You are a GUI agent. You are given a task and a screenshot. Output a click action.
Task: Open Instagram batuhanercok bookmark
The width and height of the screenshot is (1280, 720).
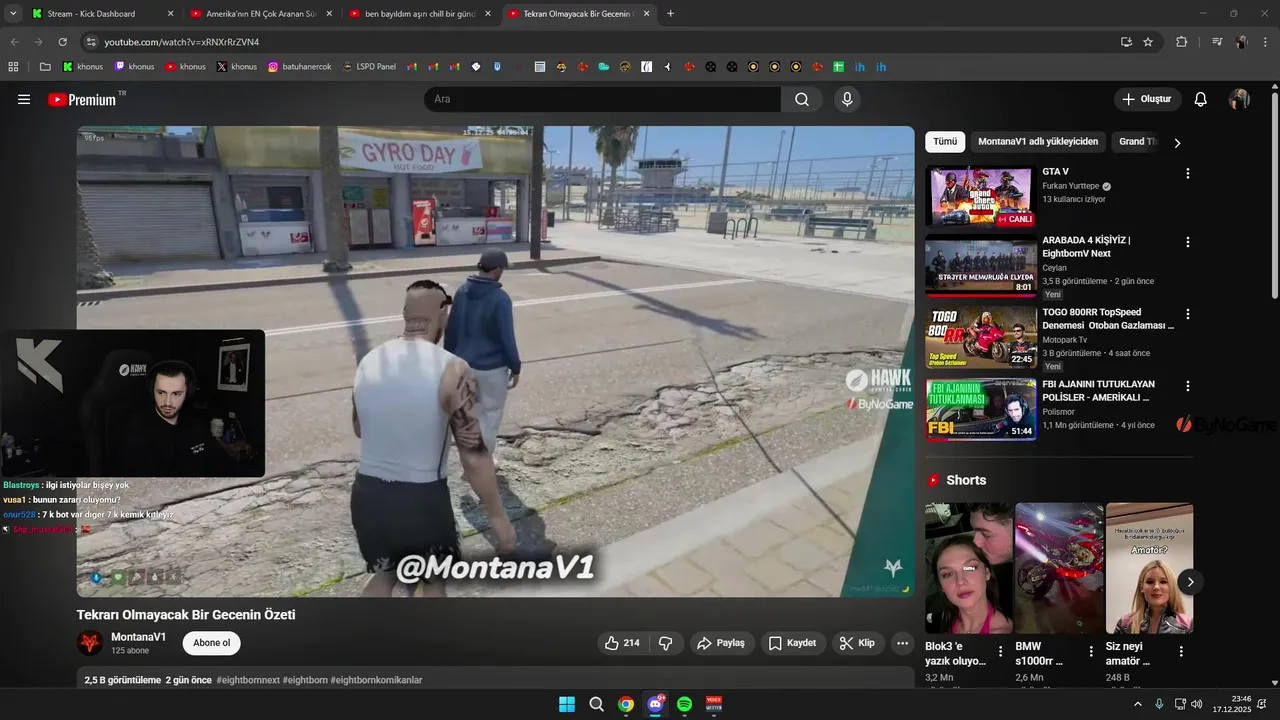[300, 67]
